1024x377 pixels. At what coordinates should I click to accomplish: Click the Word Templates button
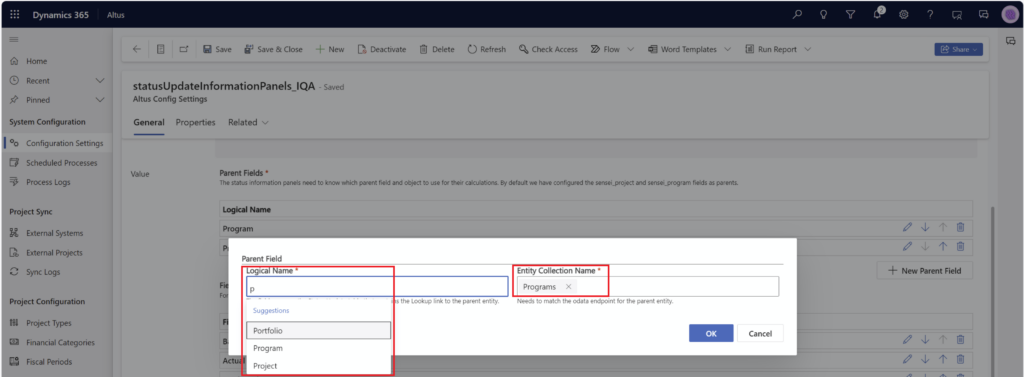[x=682, y=49]
